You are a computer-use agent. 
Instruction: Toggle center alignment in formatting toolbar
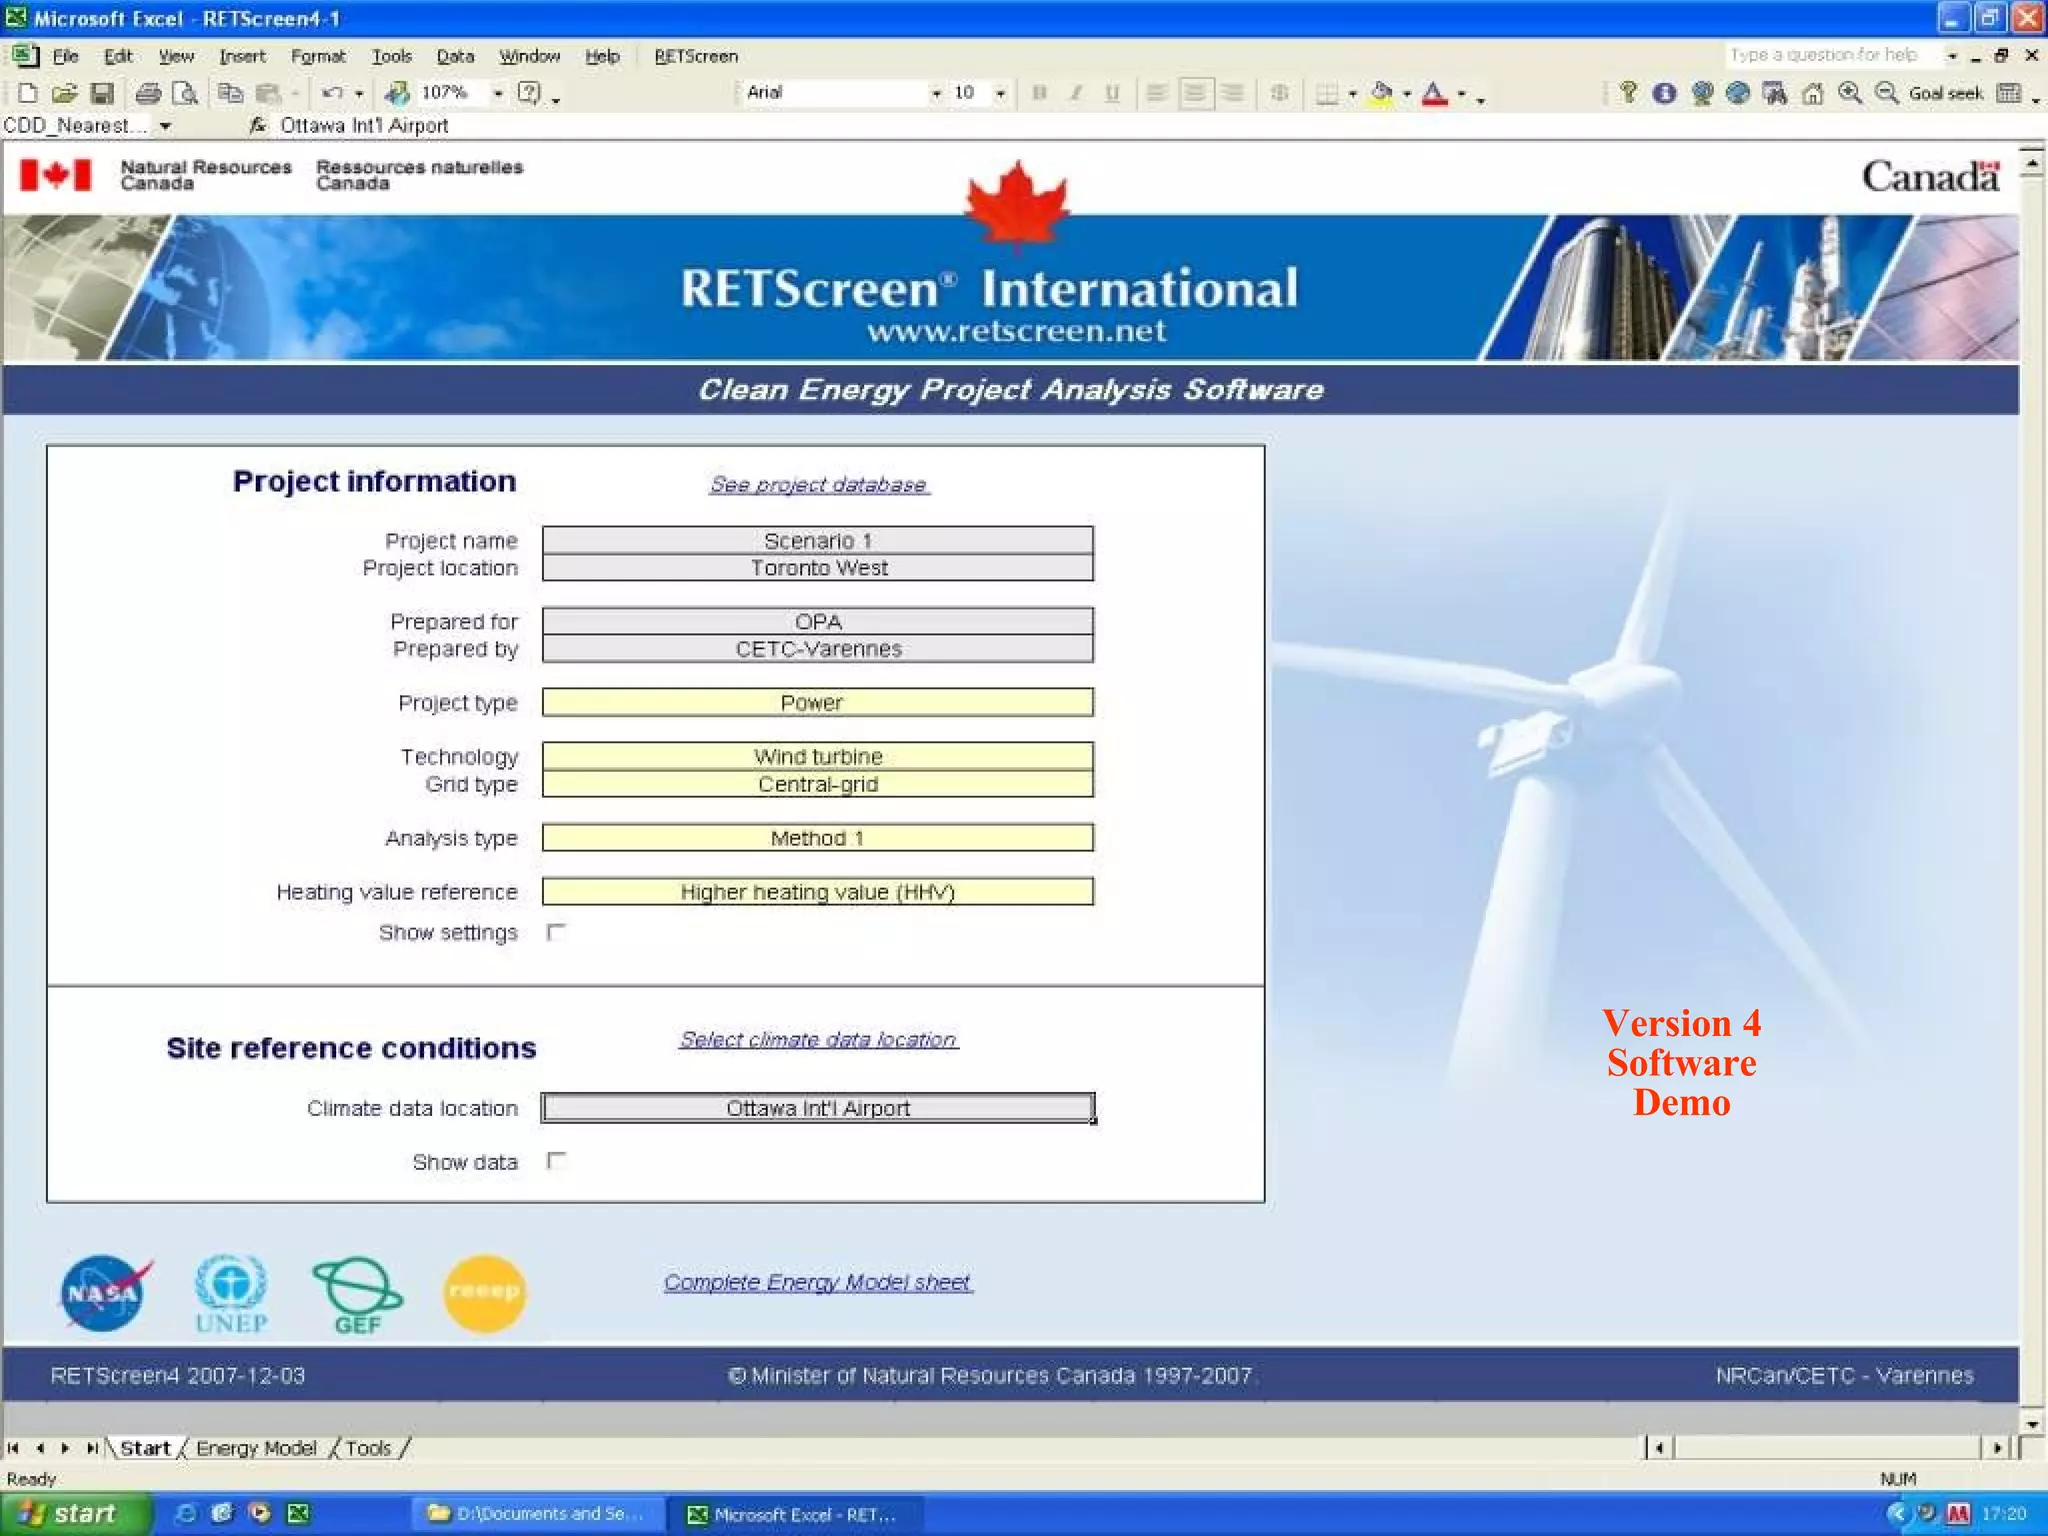[1194, 93]
